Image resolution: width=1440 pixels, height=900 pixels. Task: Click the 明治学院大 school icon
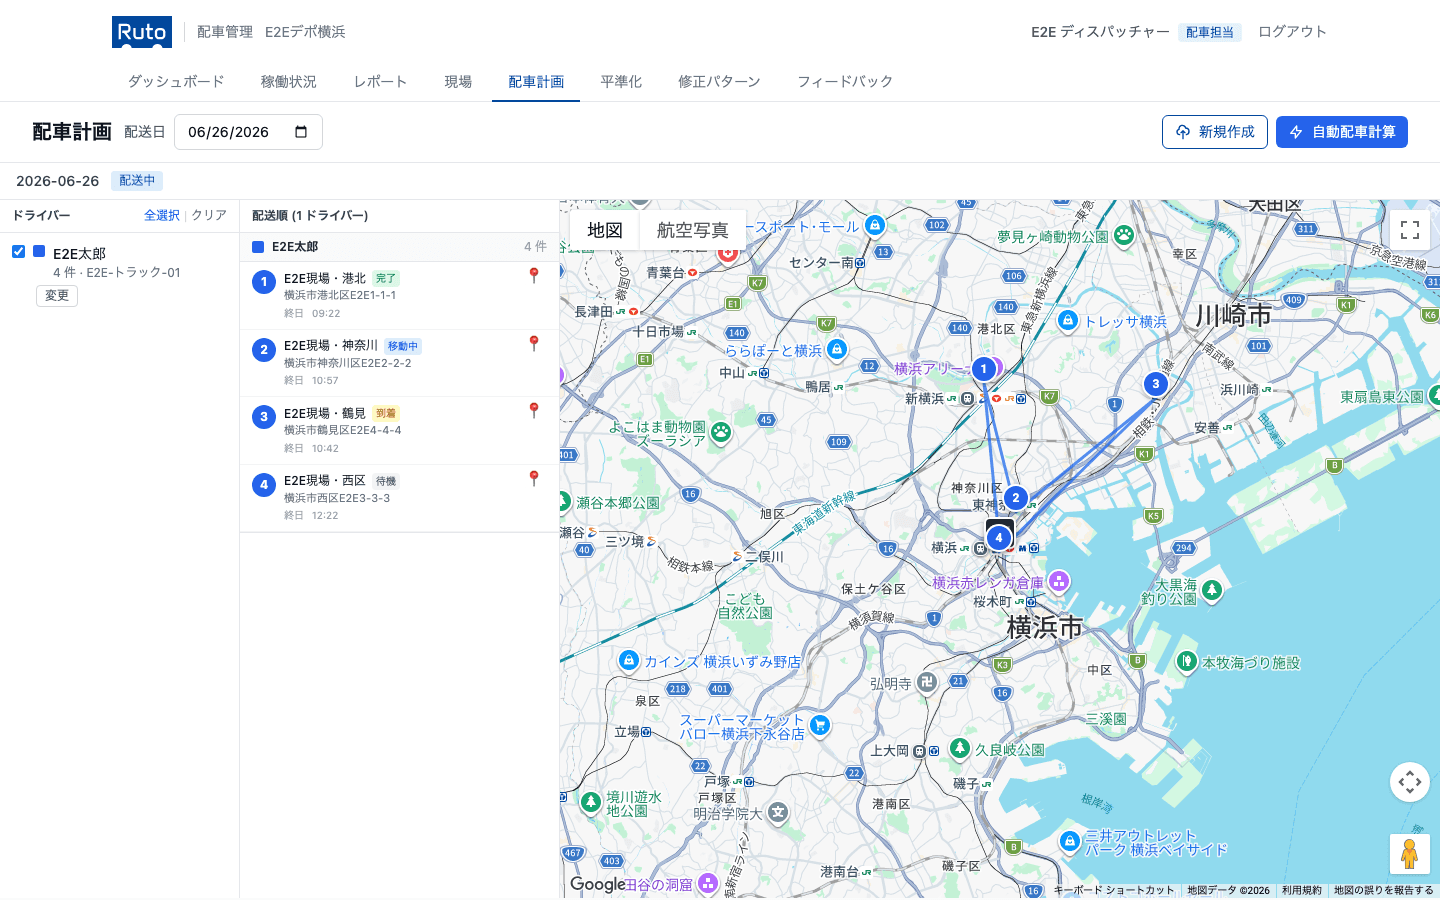[x=778, y=813]
